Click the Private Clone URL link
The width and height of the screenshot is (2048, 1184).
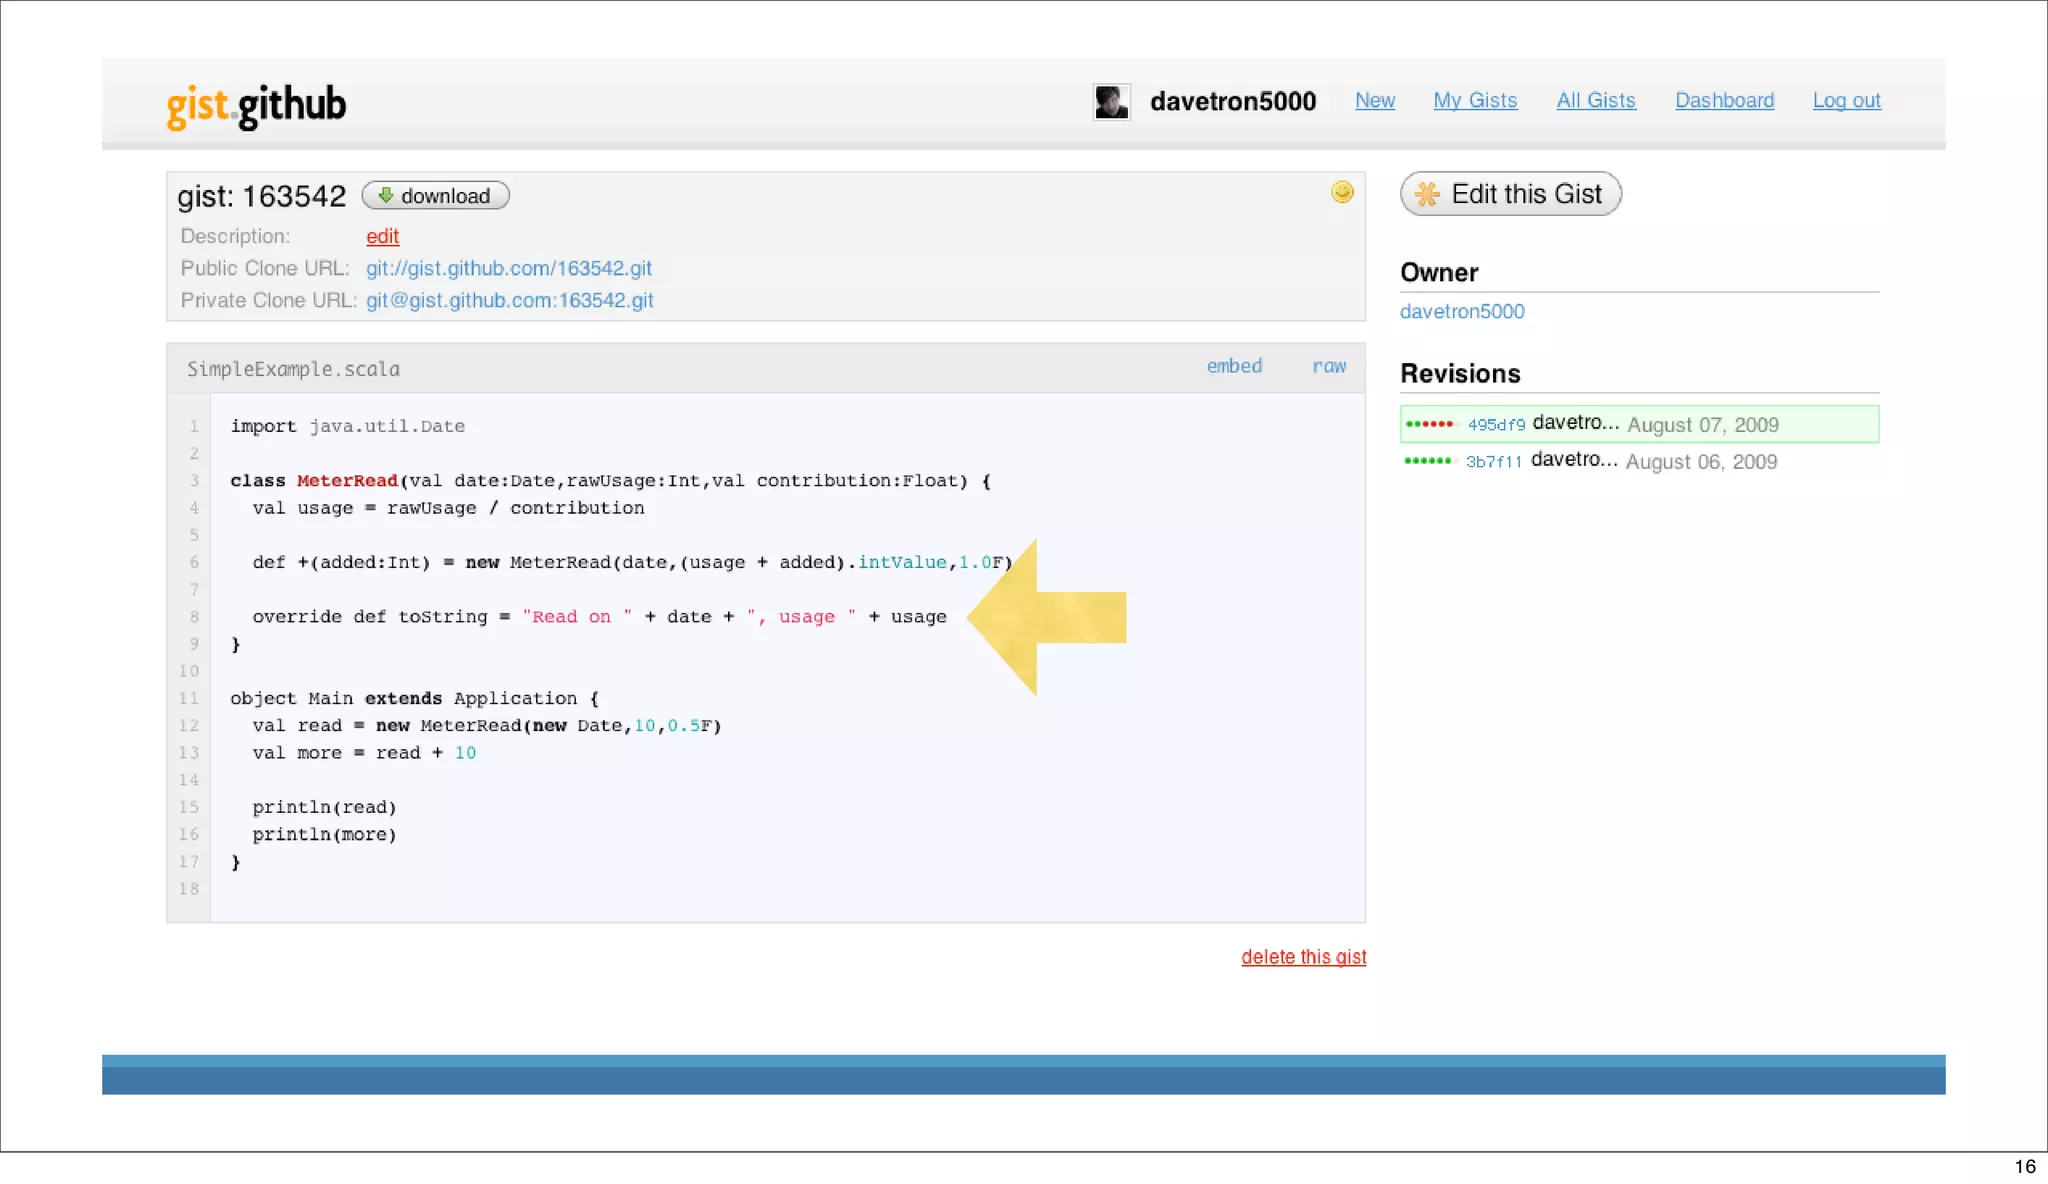coord(510,301)
